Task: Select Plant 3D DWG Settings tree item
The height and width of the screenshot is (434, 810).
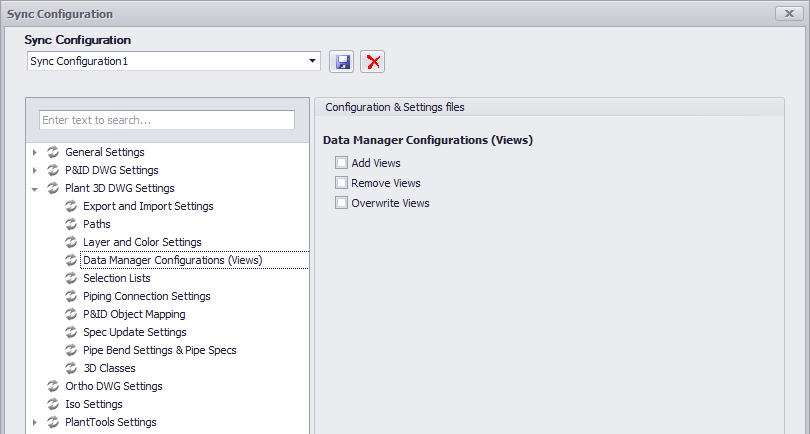Action: (x=120, y=189)
